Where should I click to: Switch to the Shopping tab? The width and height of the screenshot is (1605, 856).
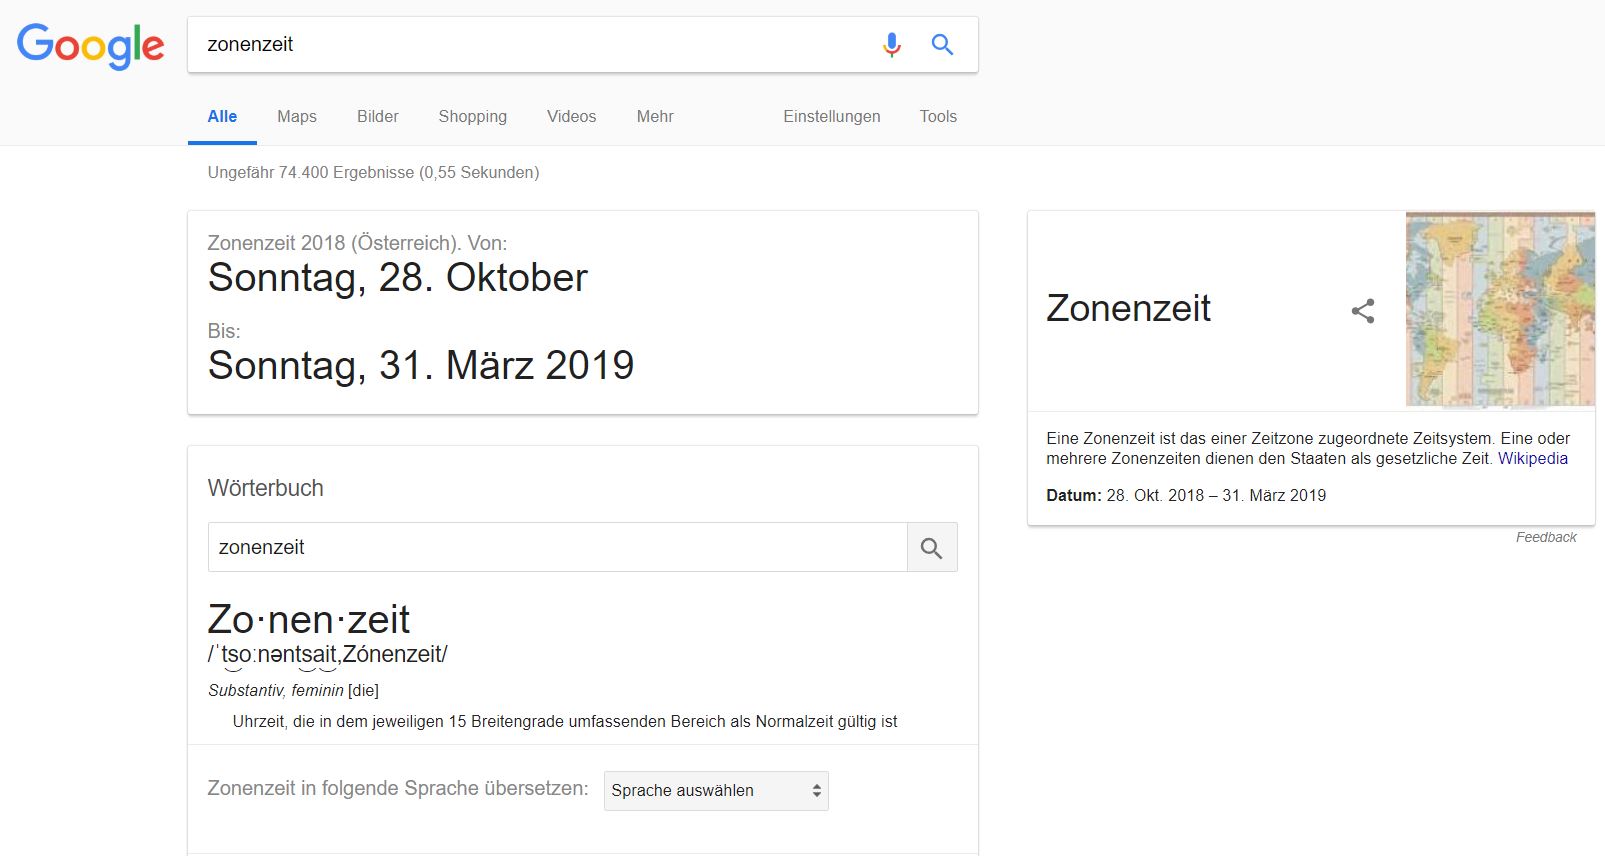[472, 116]
